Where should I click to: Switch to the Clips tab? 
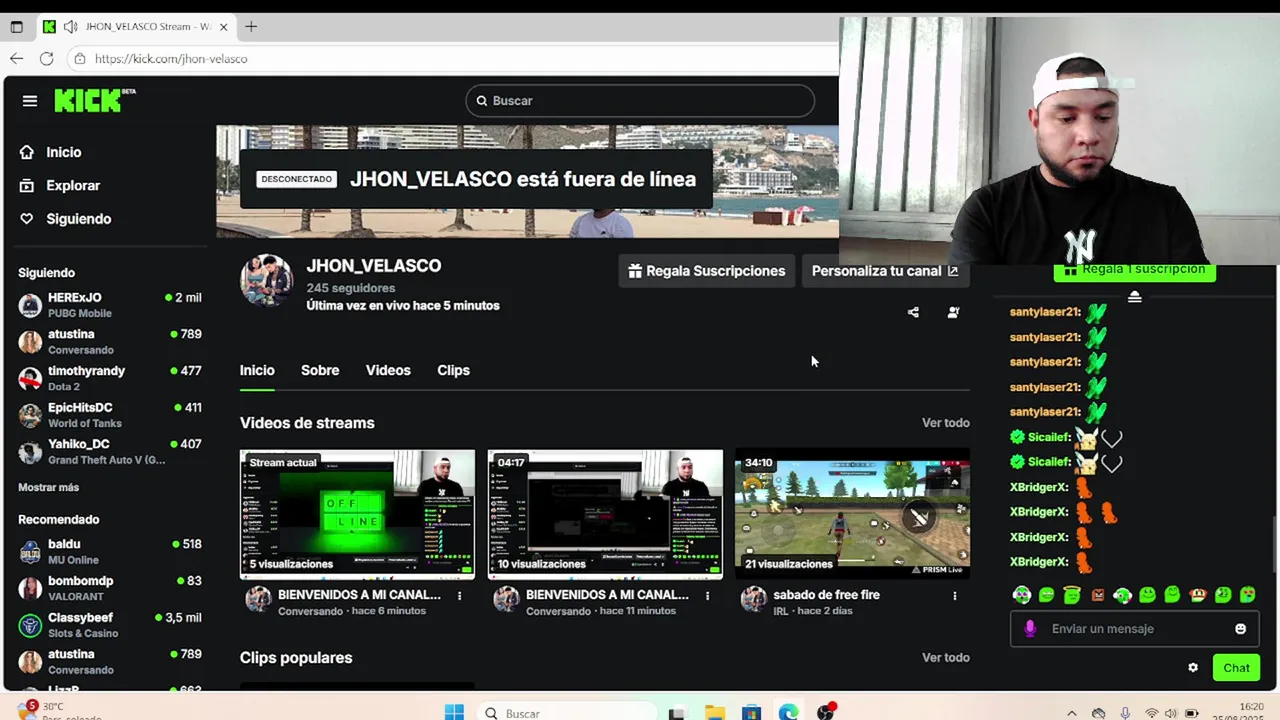453,370
